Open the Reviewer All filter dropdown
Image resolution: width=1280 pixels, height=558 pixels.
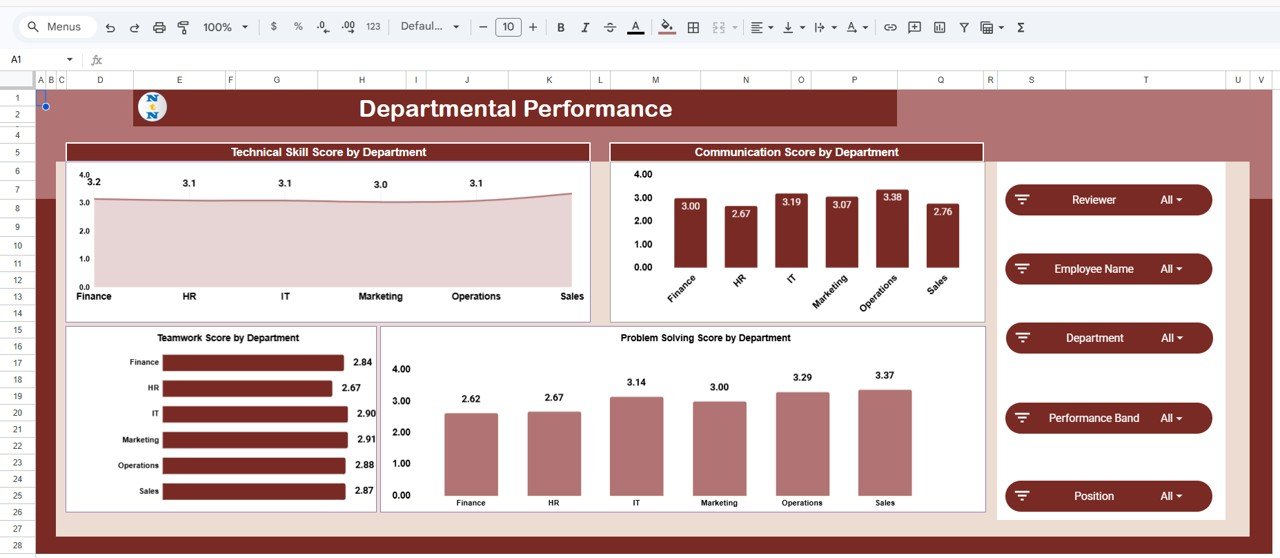pos(1171,200)
